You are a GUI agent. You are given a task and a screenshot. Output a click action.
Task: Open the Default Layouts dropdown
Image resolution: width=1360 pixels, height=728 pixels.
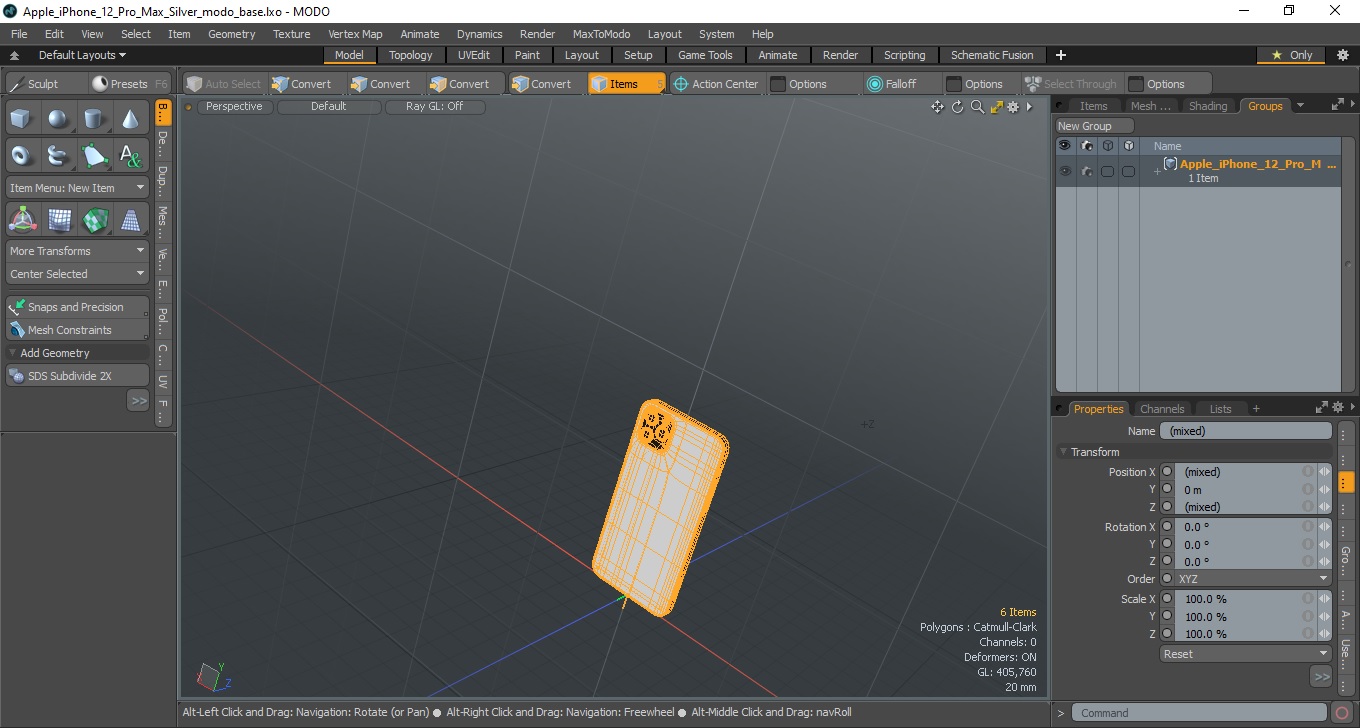pos(82,55)
